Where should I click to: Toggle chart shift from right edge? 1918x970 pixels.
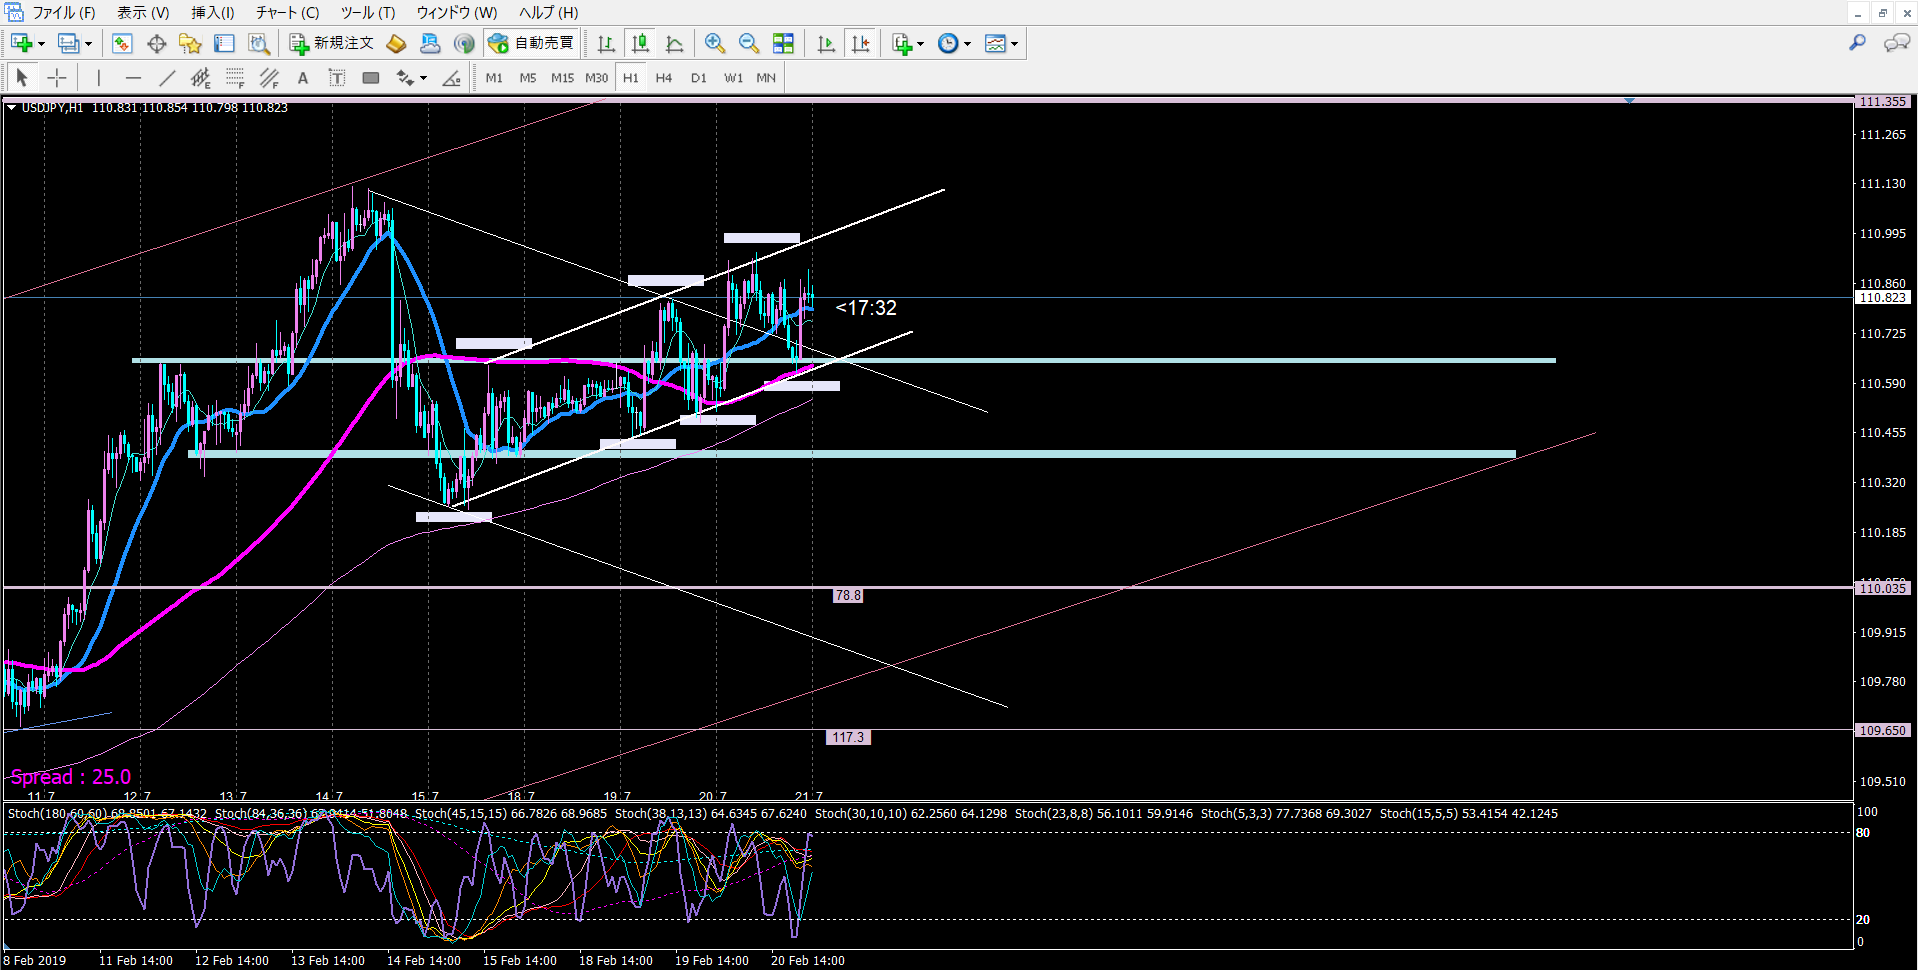(860, 43)
